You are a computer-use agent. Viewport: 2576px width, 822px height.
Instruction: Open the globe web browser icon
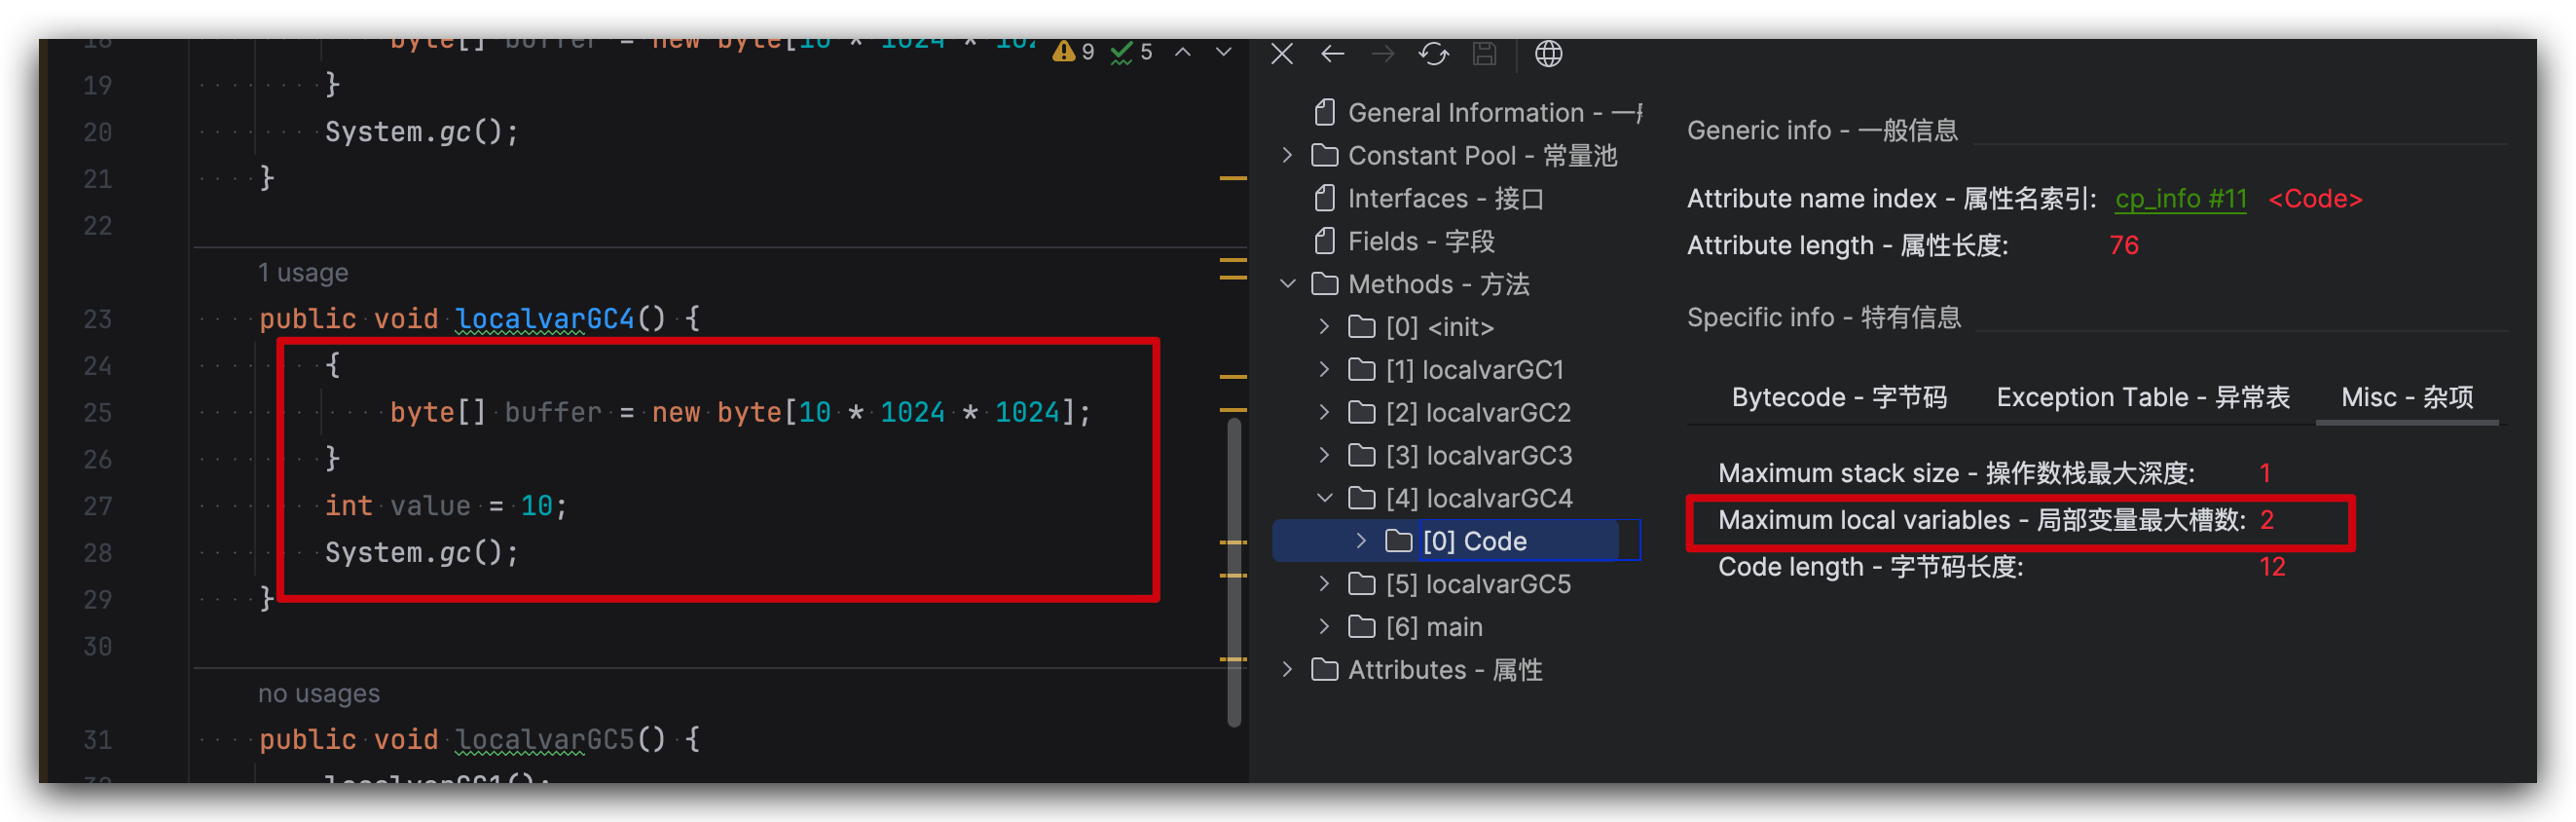[x=1548, y=54]
